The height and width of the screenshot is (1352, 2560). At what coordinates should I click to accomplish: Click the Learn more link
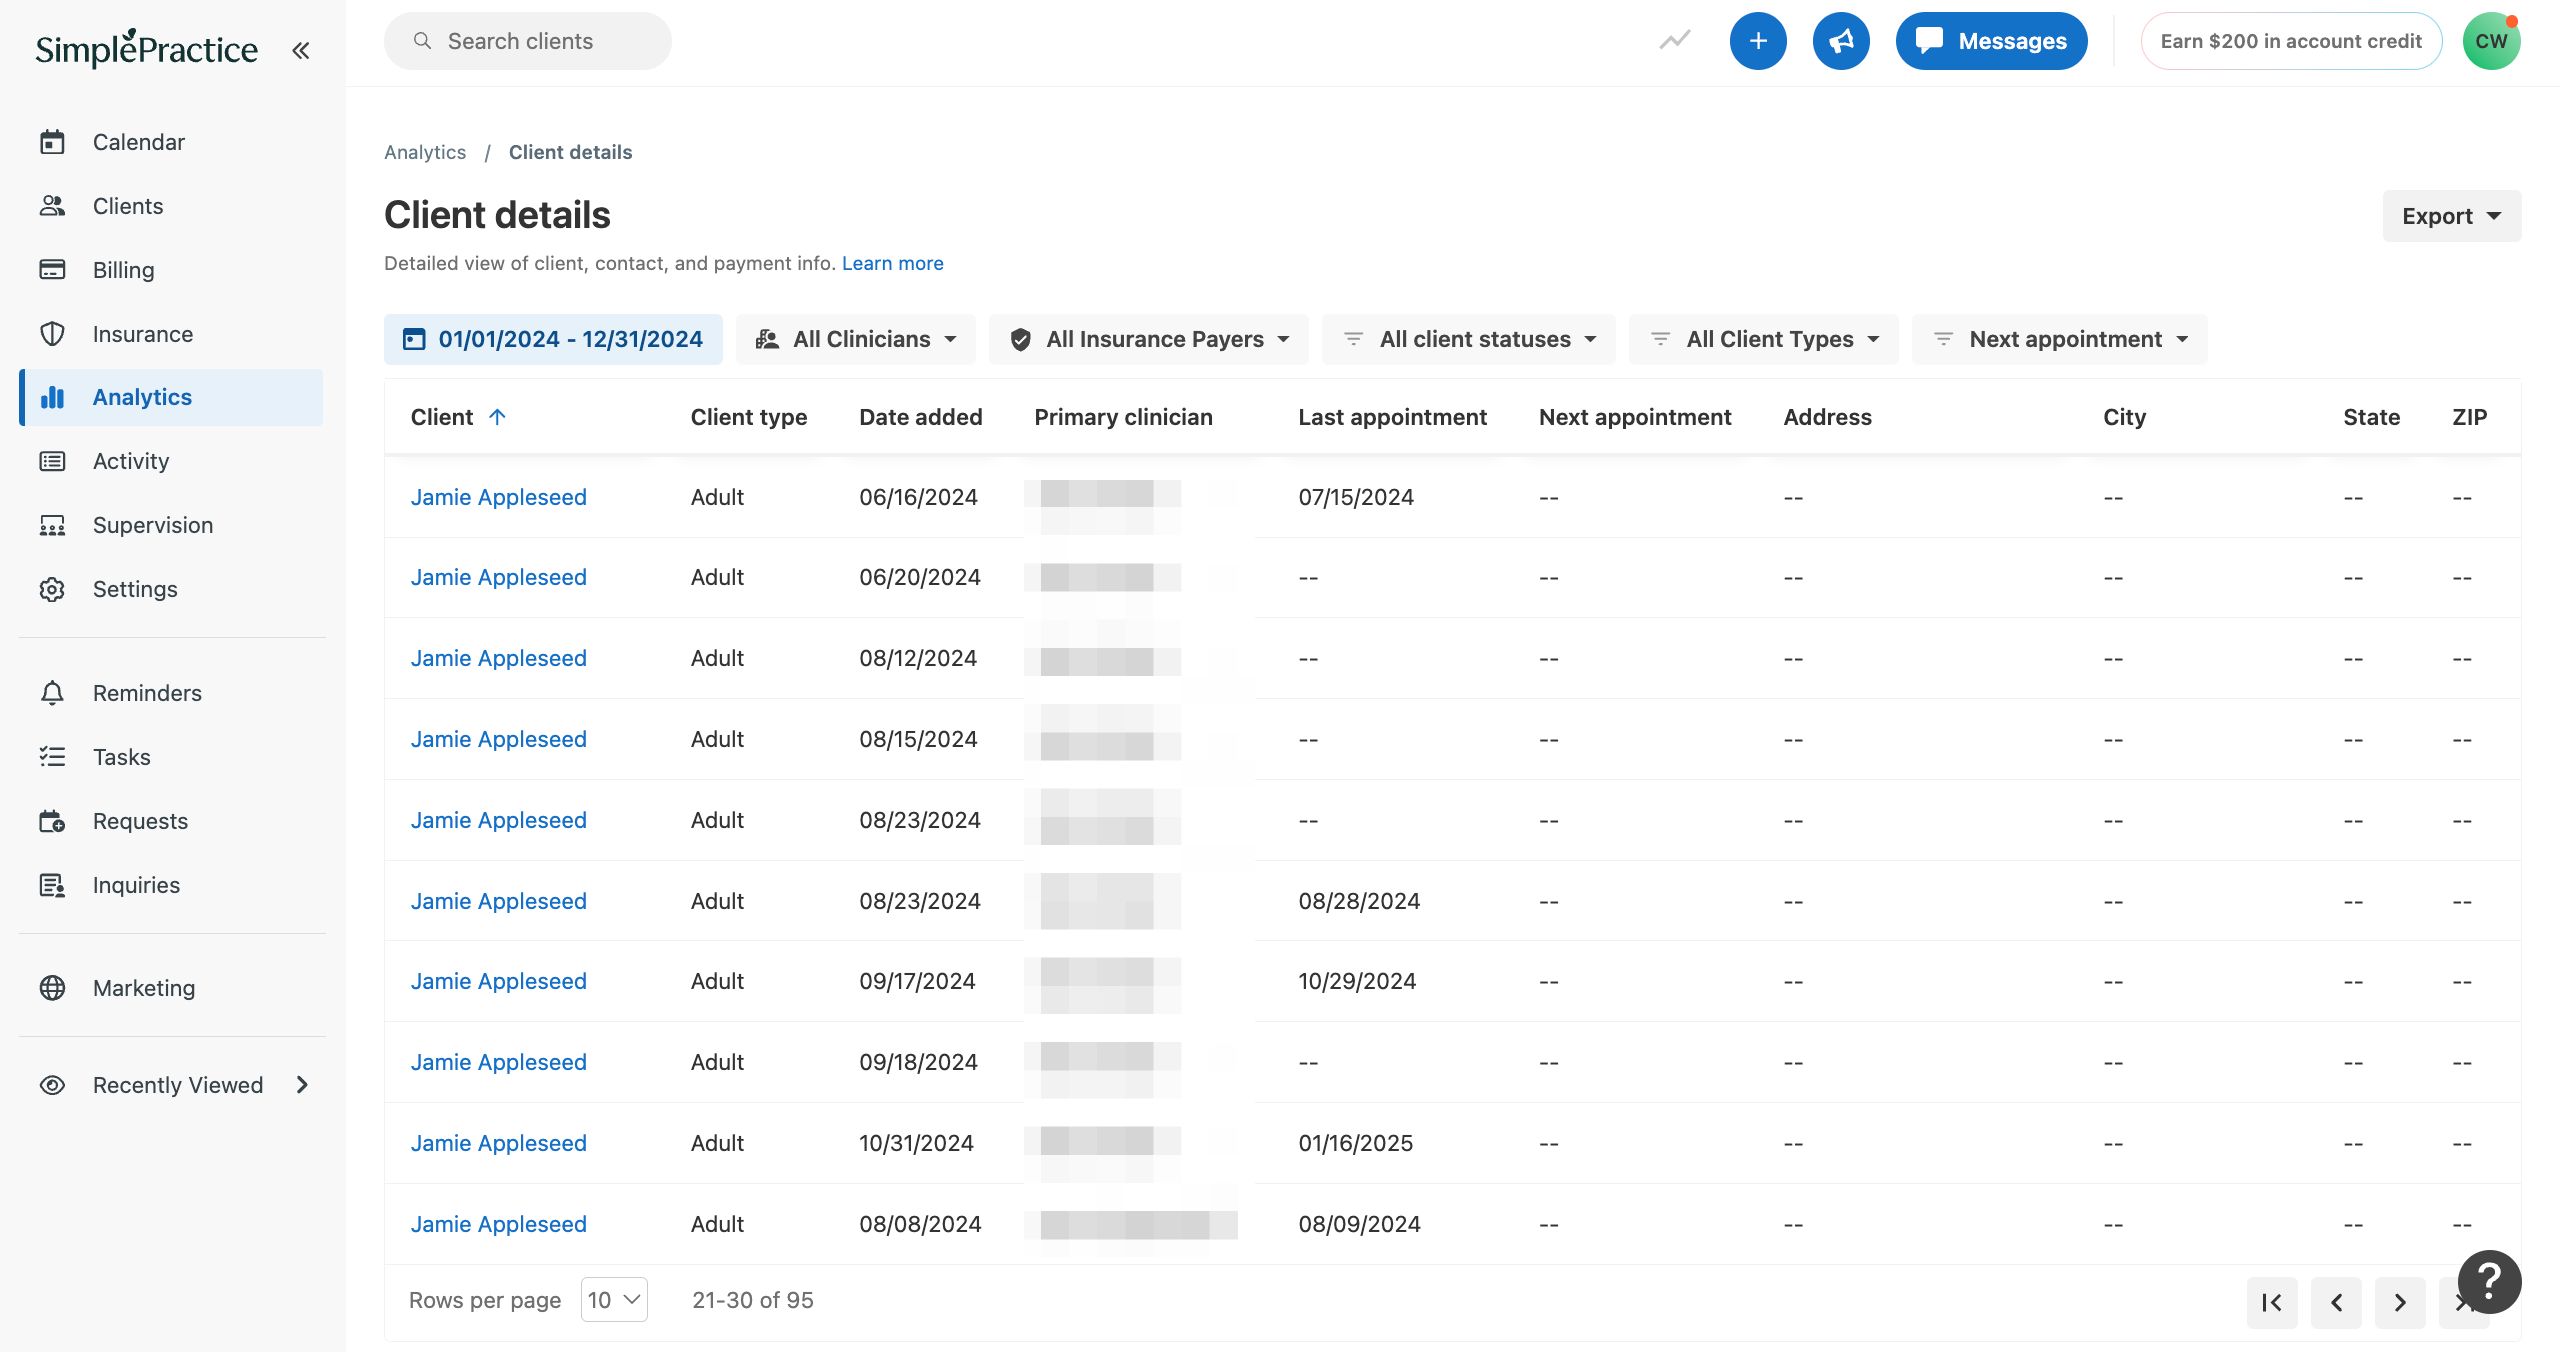coord(892,262)
